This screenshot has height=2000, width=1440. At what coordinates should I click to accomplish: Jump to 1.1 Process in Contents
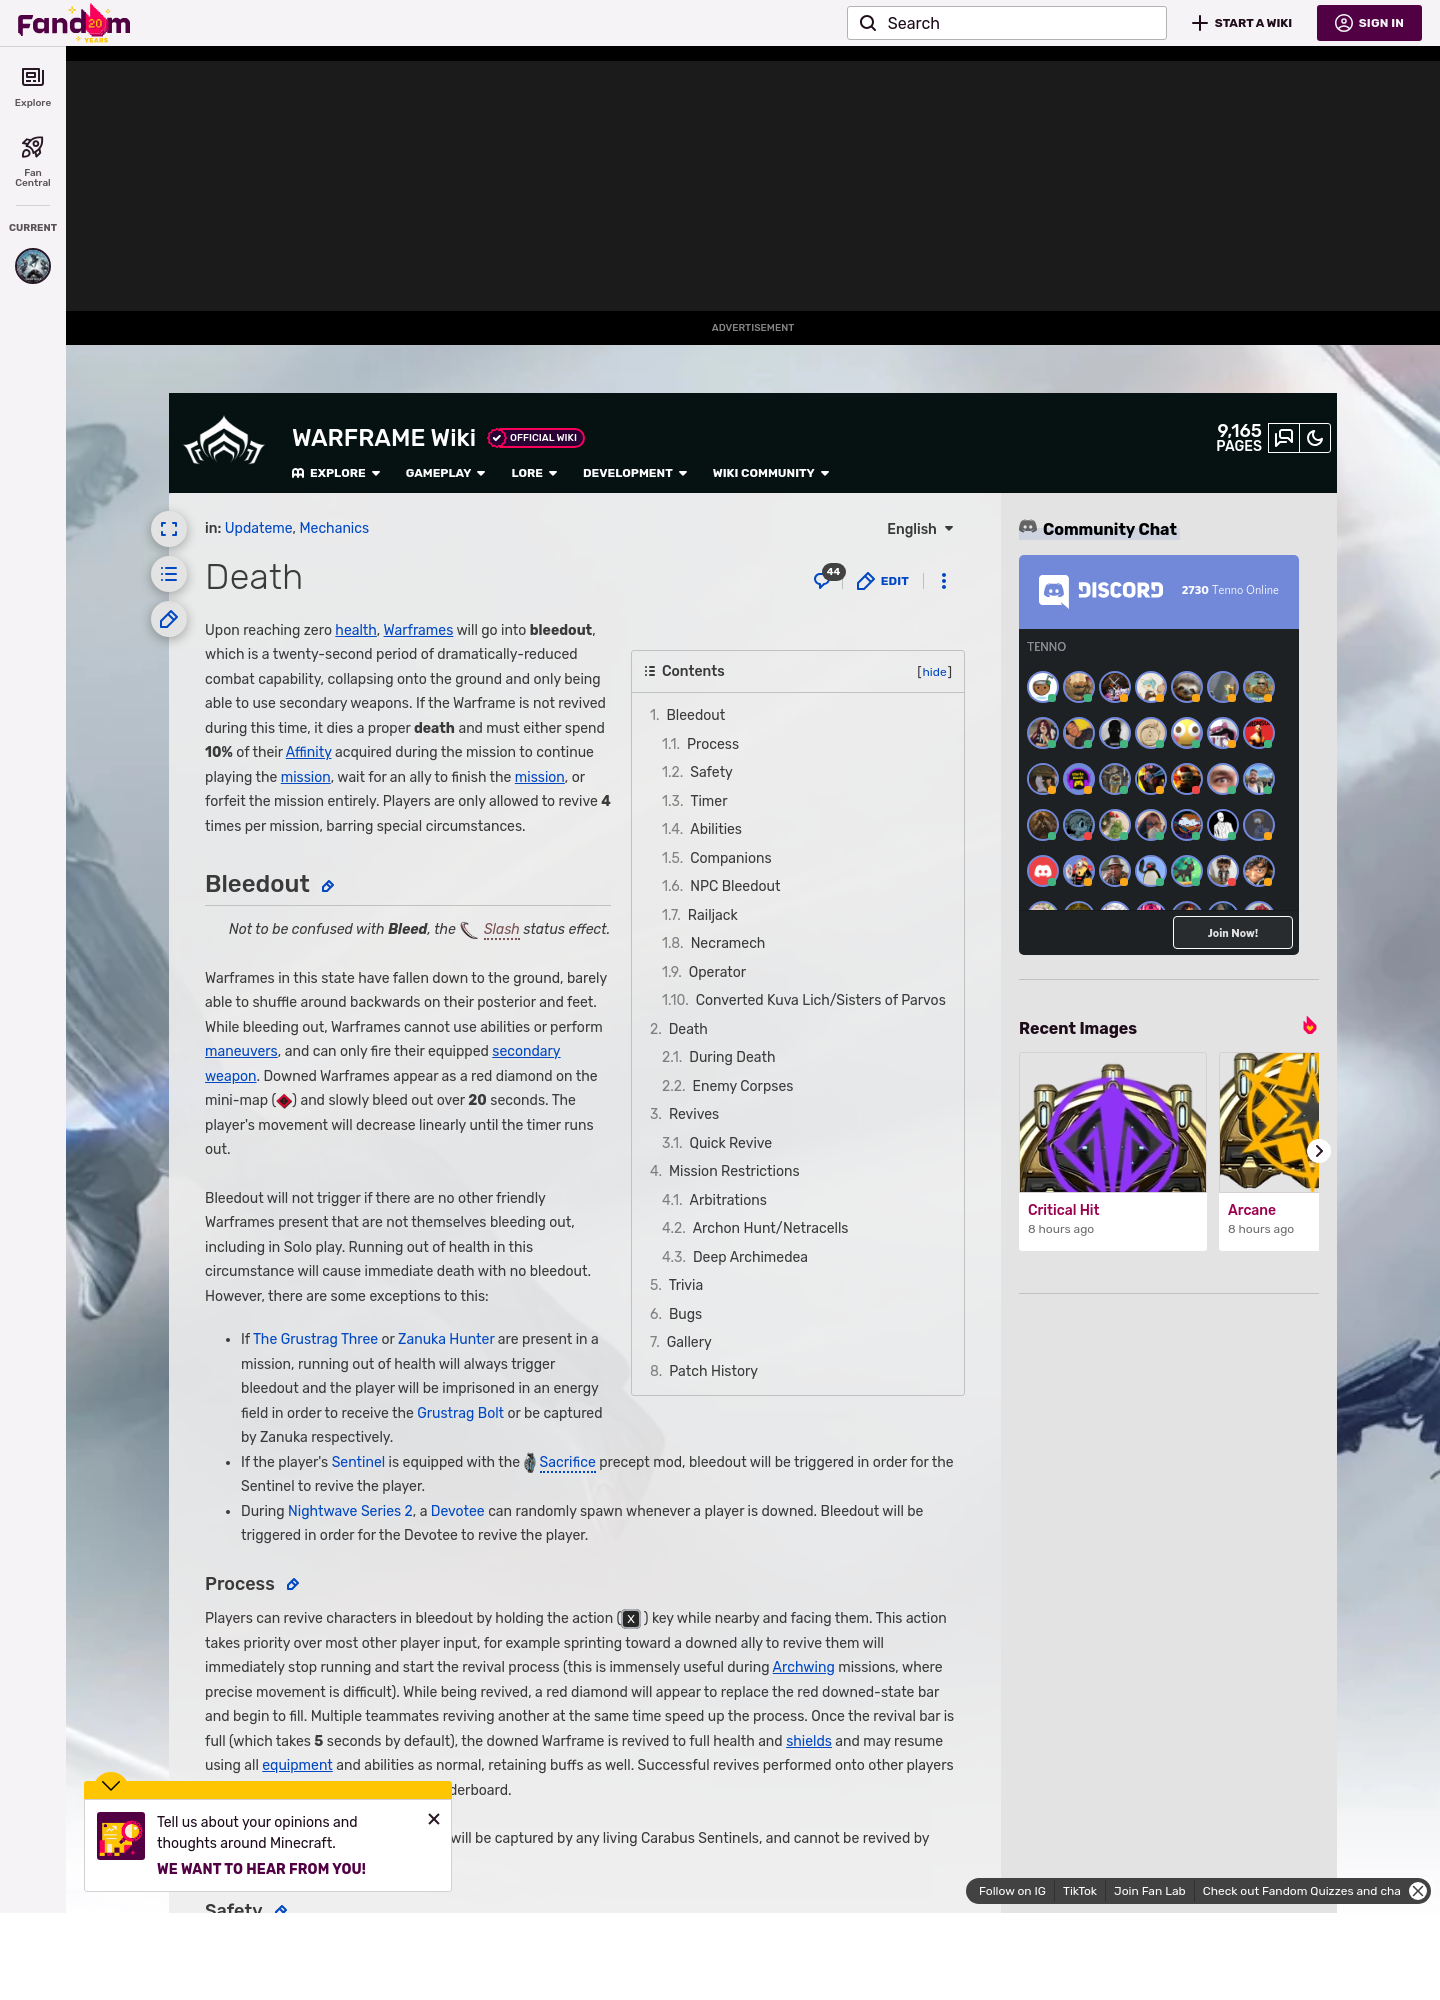click(700, 744)
